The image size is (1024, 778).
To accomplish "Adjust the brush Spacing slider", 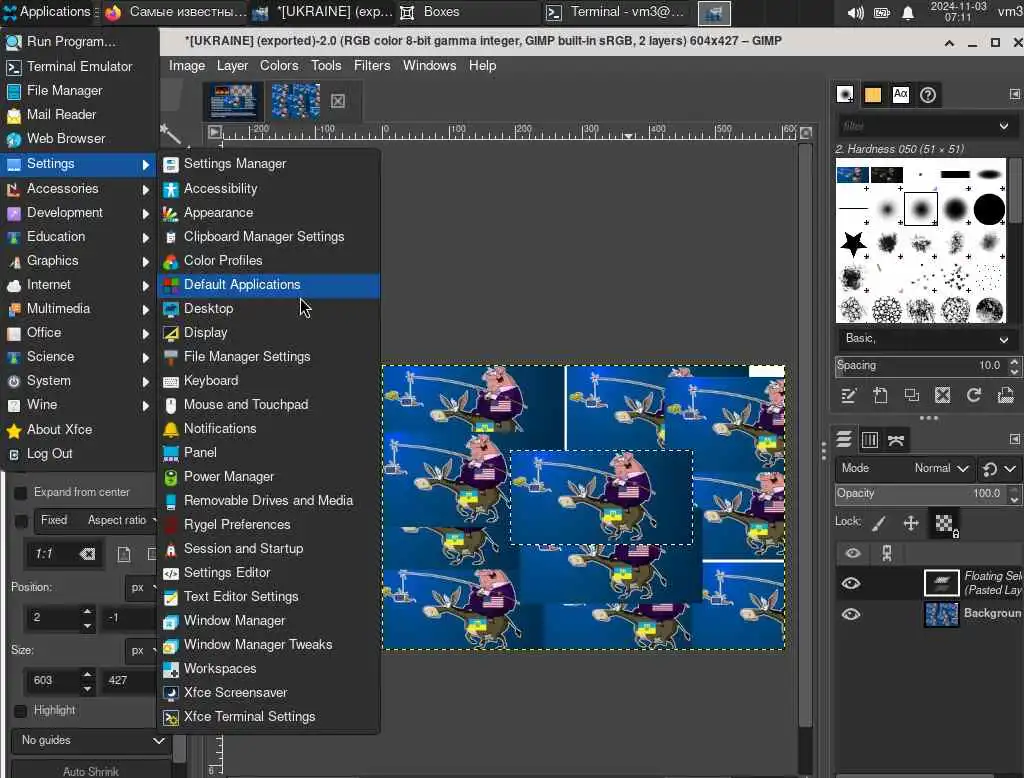I will click(x=921, y=366).
